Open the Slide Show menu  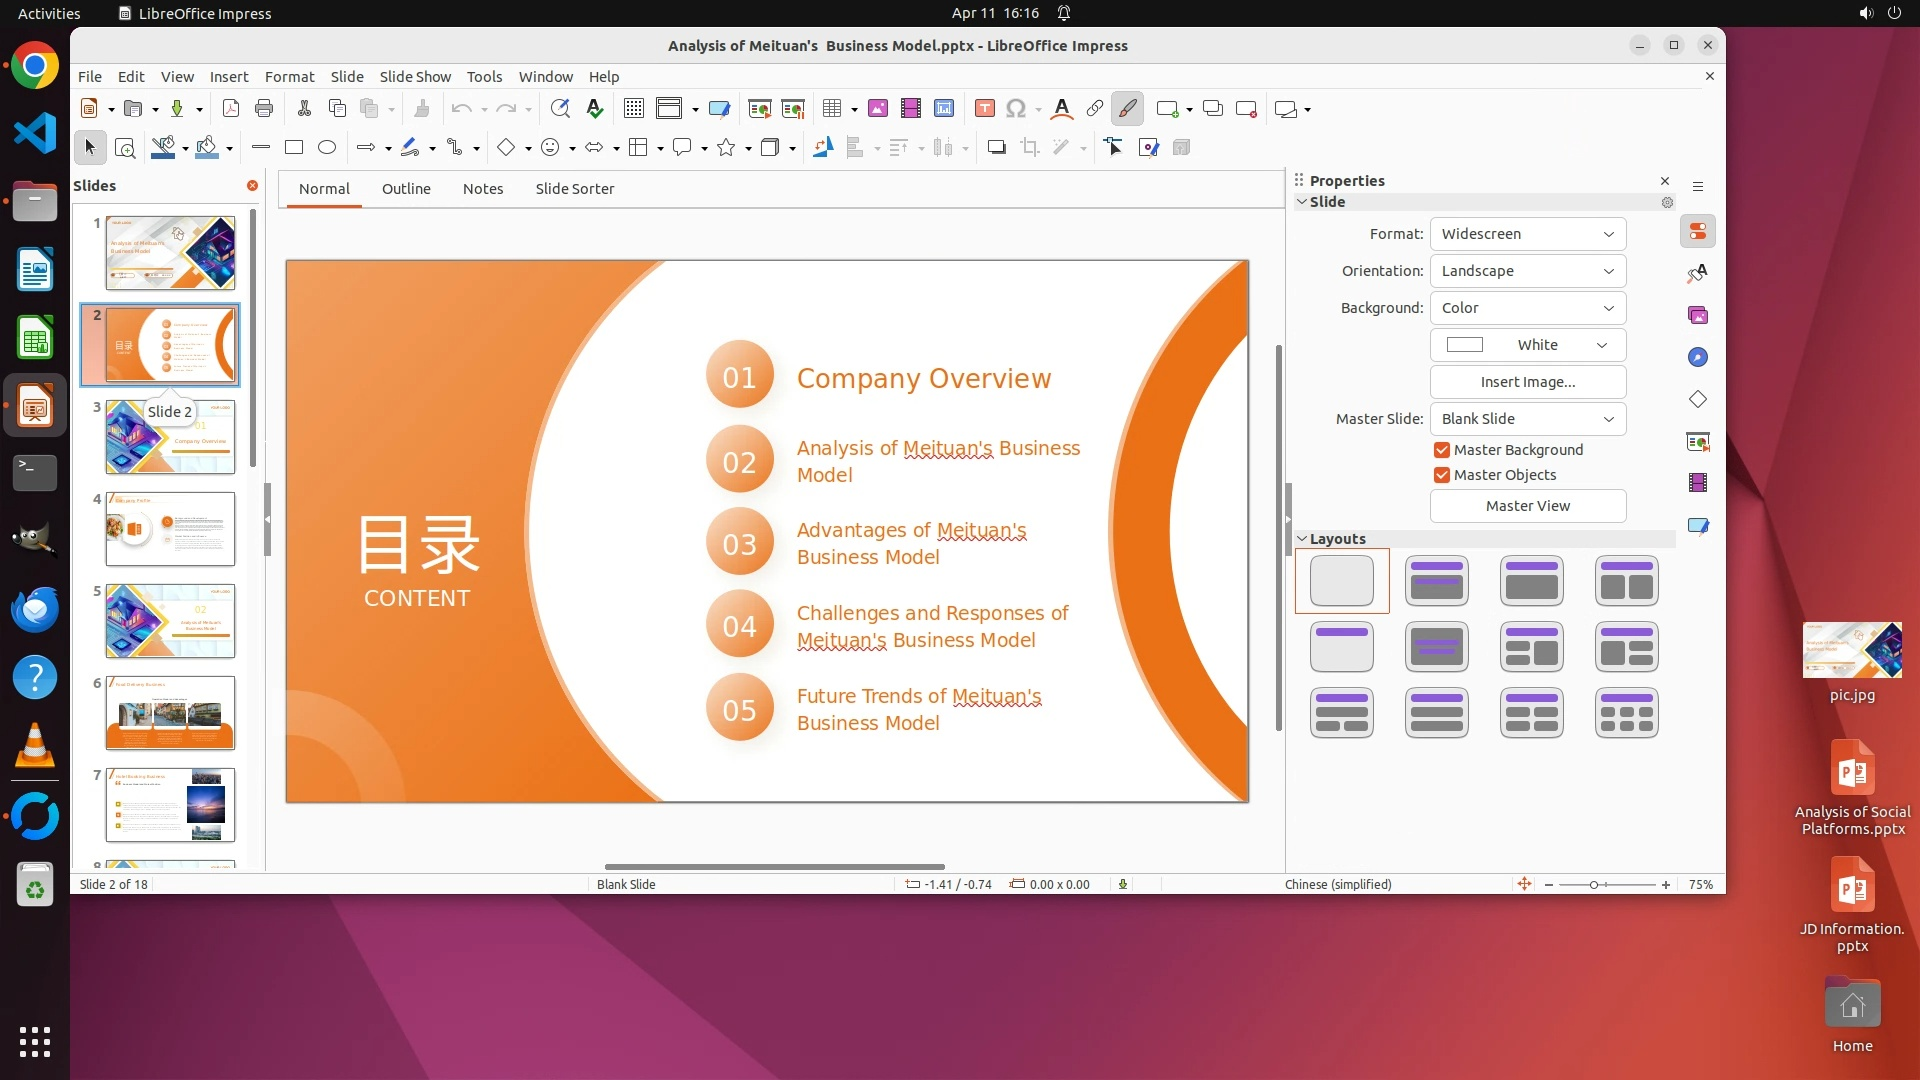point(414,77)
